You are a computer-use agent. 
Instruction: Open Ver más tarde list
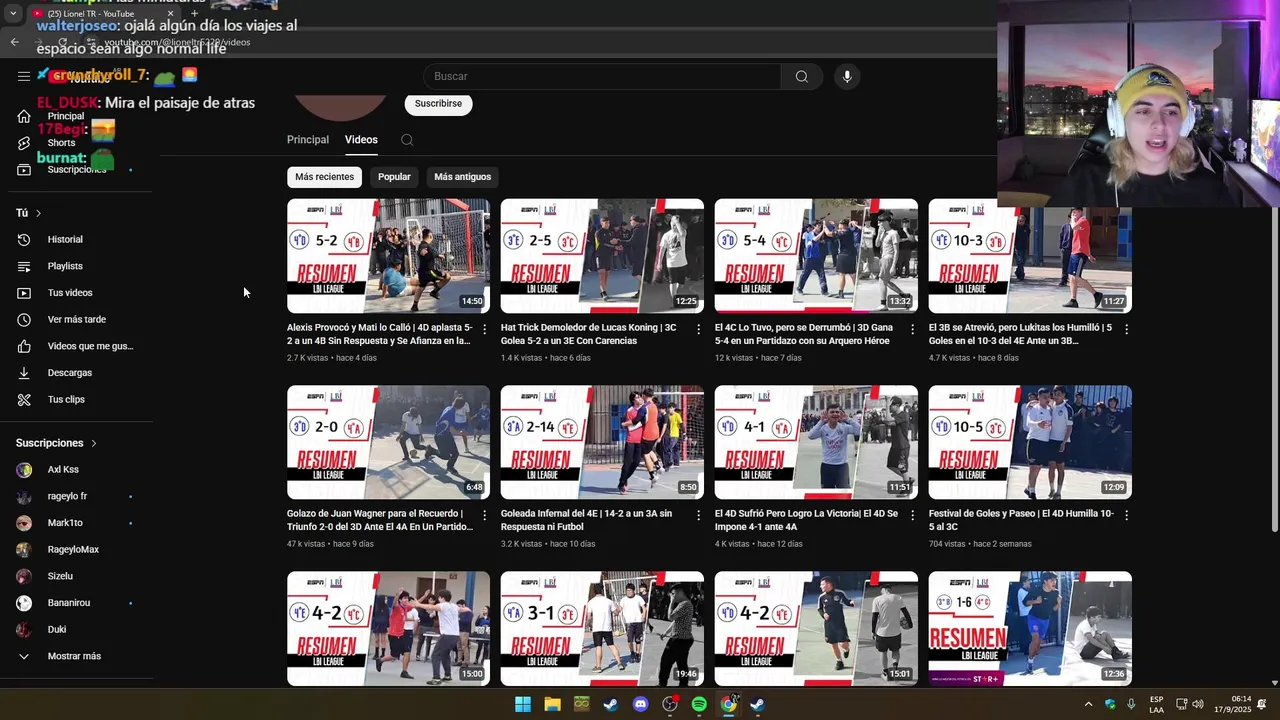click(x=76, y=320)
